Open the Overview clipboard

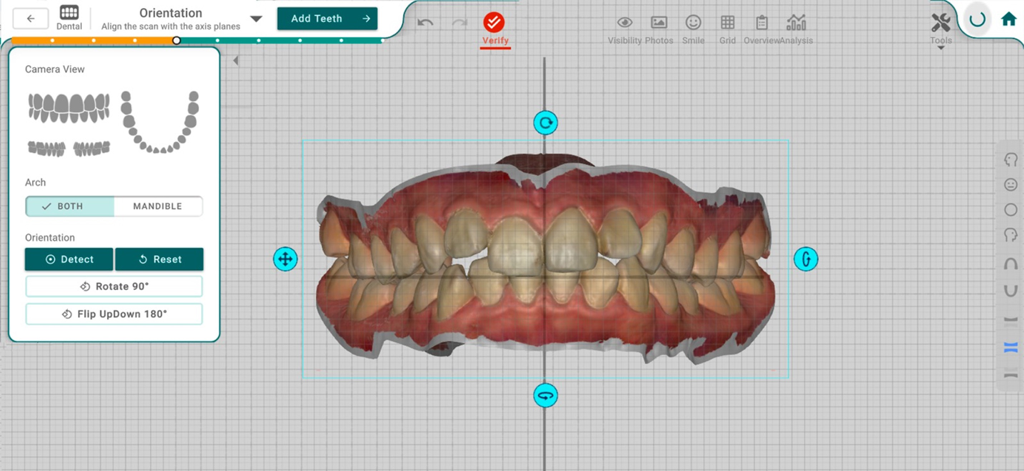pos(761,29)
